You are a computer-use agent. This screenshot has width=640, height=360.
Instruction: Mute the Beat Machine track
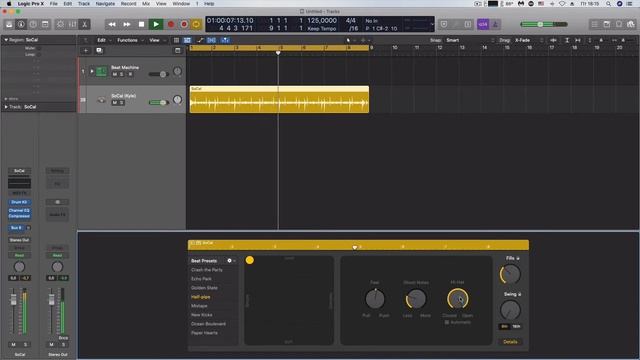(x=115, y=74)
